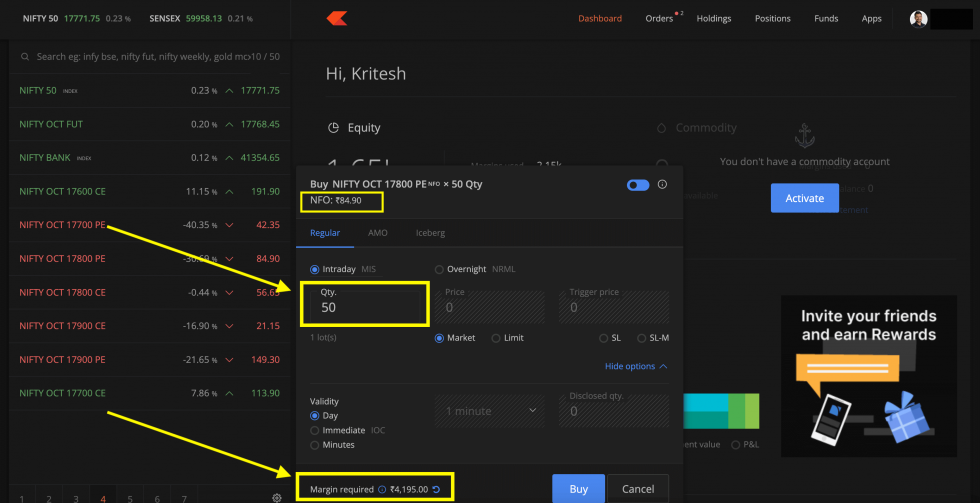The image size is (980, 503).
Task: Select NIFTY OCT 17900 PE row
Action: point(149,360)
